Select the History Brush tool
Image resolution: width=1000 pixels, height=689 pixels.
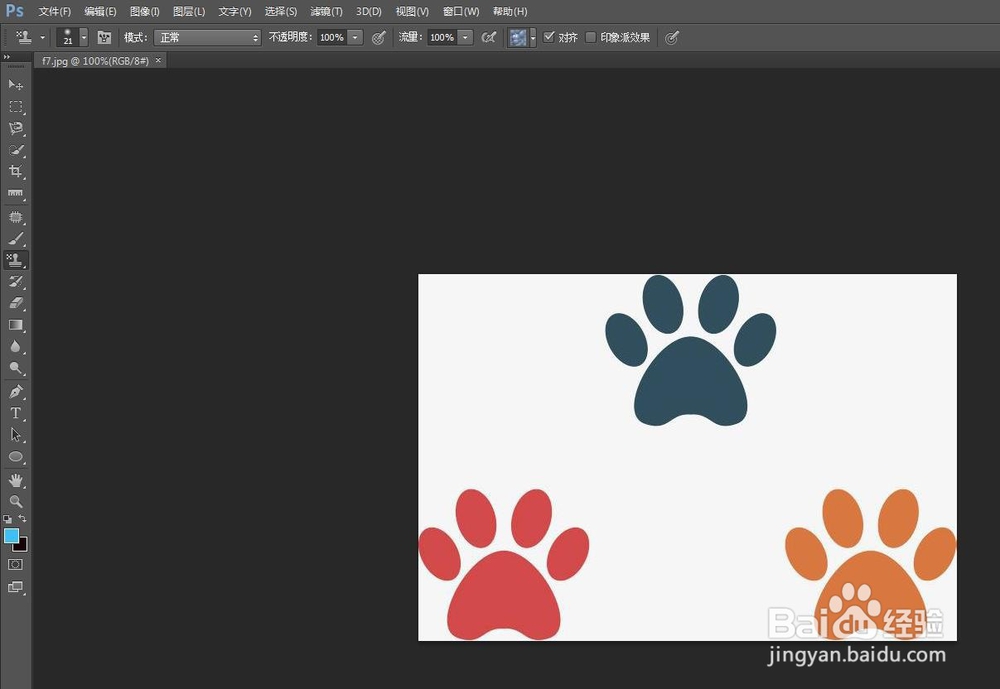(x=15, y=281)
